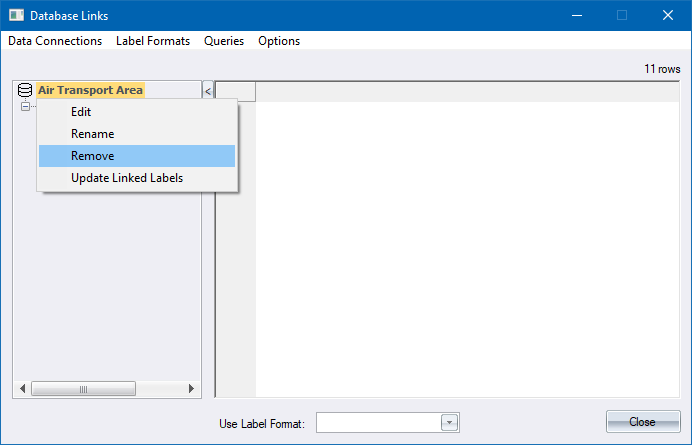The width and height of the screenshot is (692, 445).
Task: Click the database icon beside Air Transport Area
Action: pyautogui.click(x=25, y=90)
